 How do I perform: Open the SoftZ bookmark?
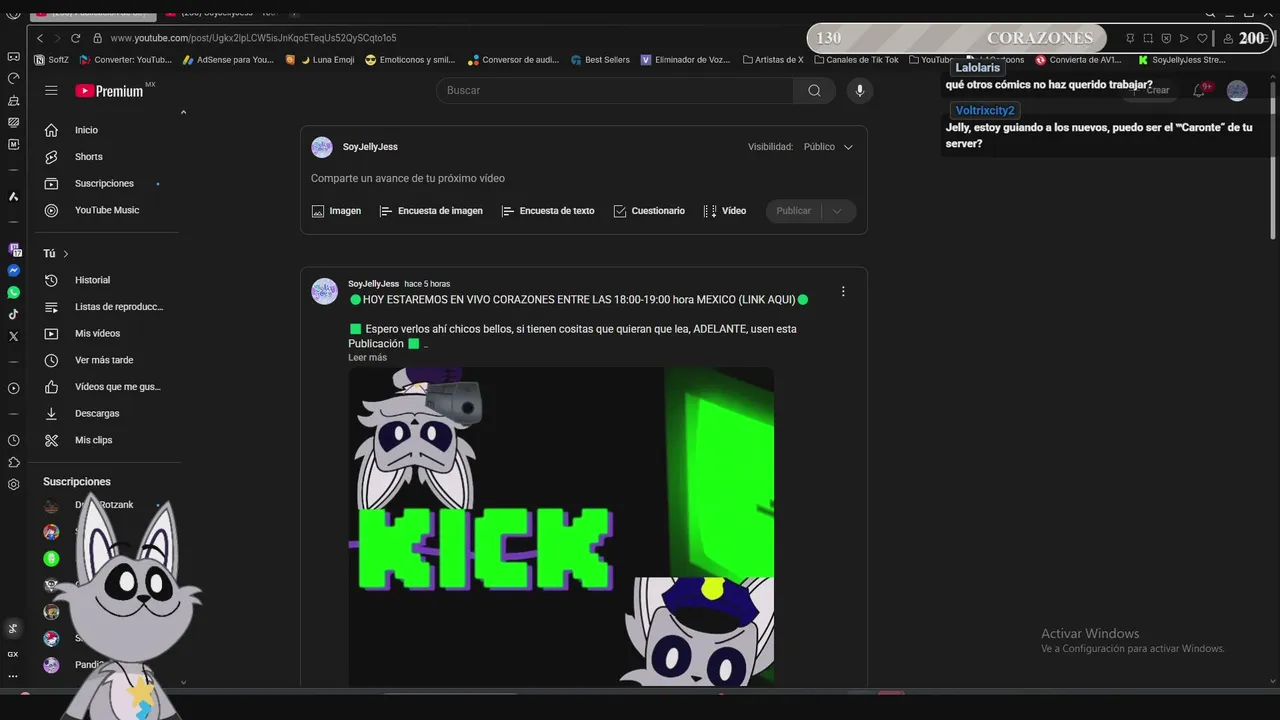point(52,60)
